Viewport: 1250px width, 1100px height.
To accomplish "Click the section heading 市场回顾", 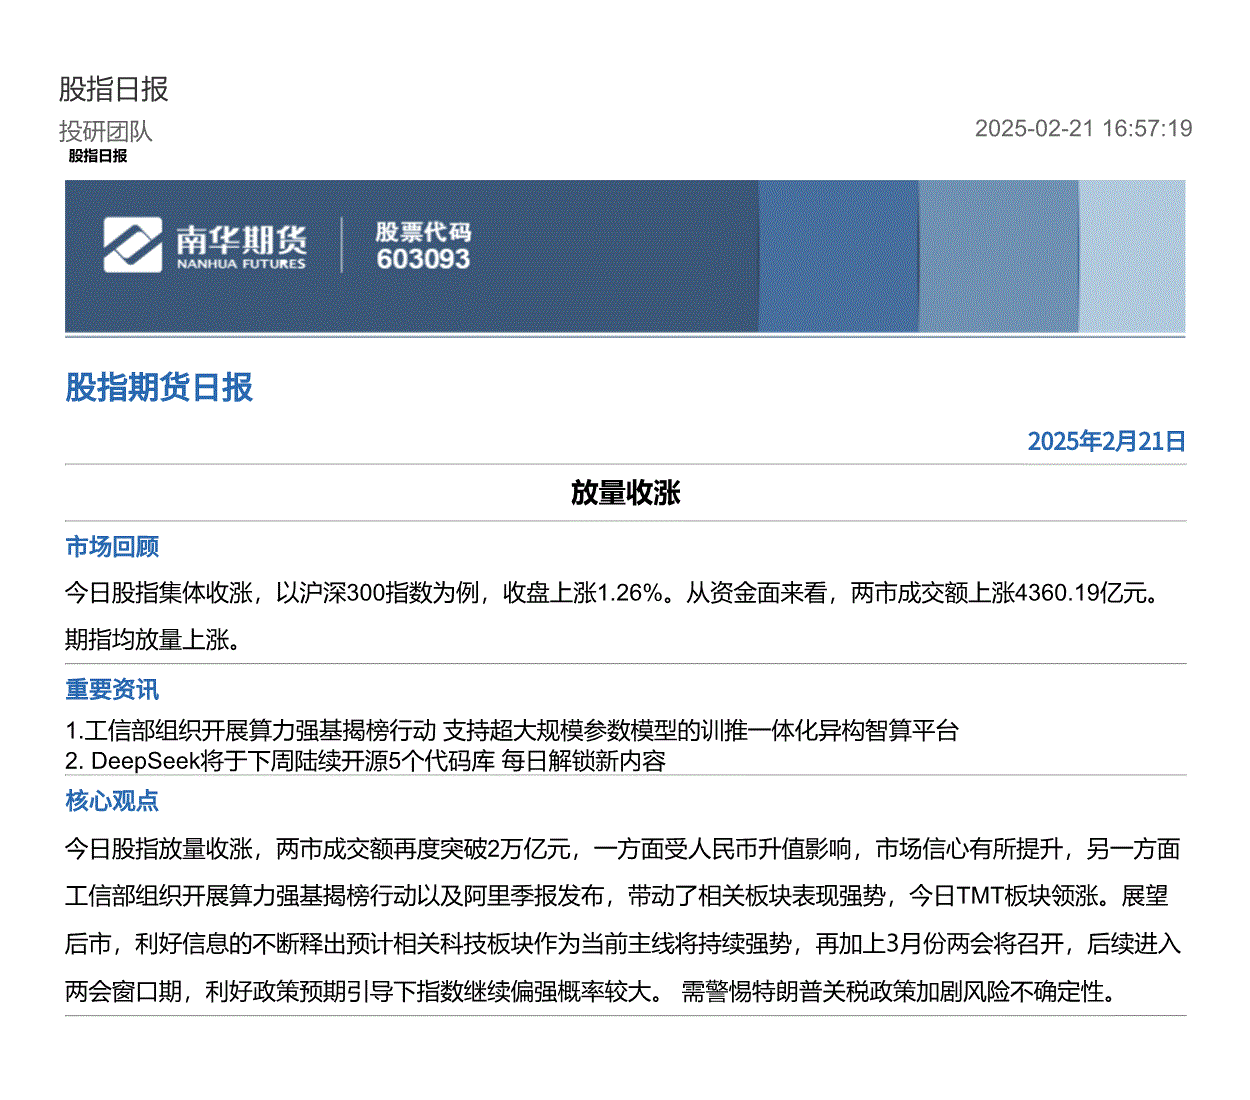I will point(112,546).
